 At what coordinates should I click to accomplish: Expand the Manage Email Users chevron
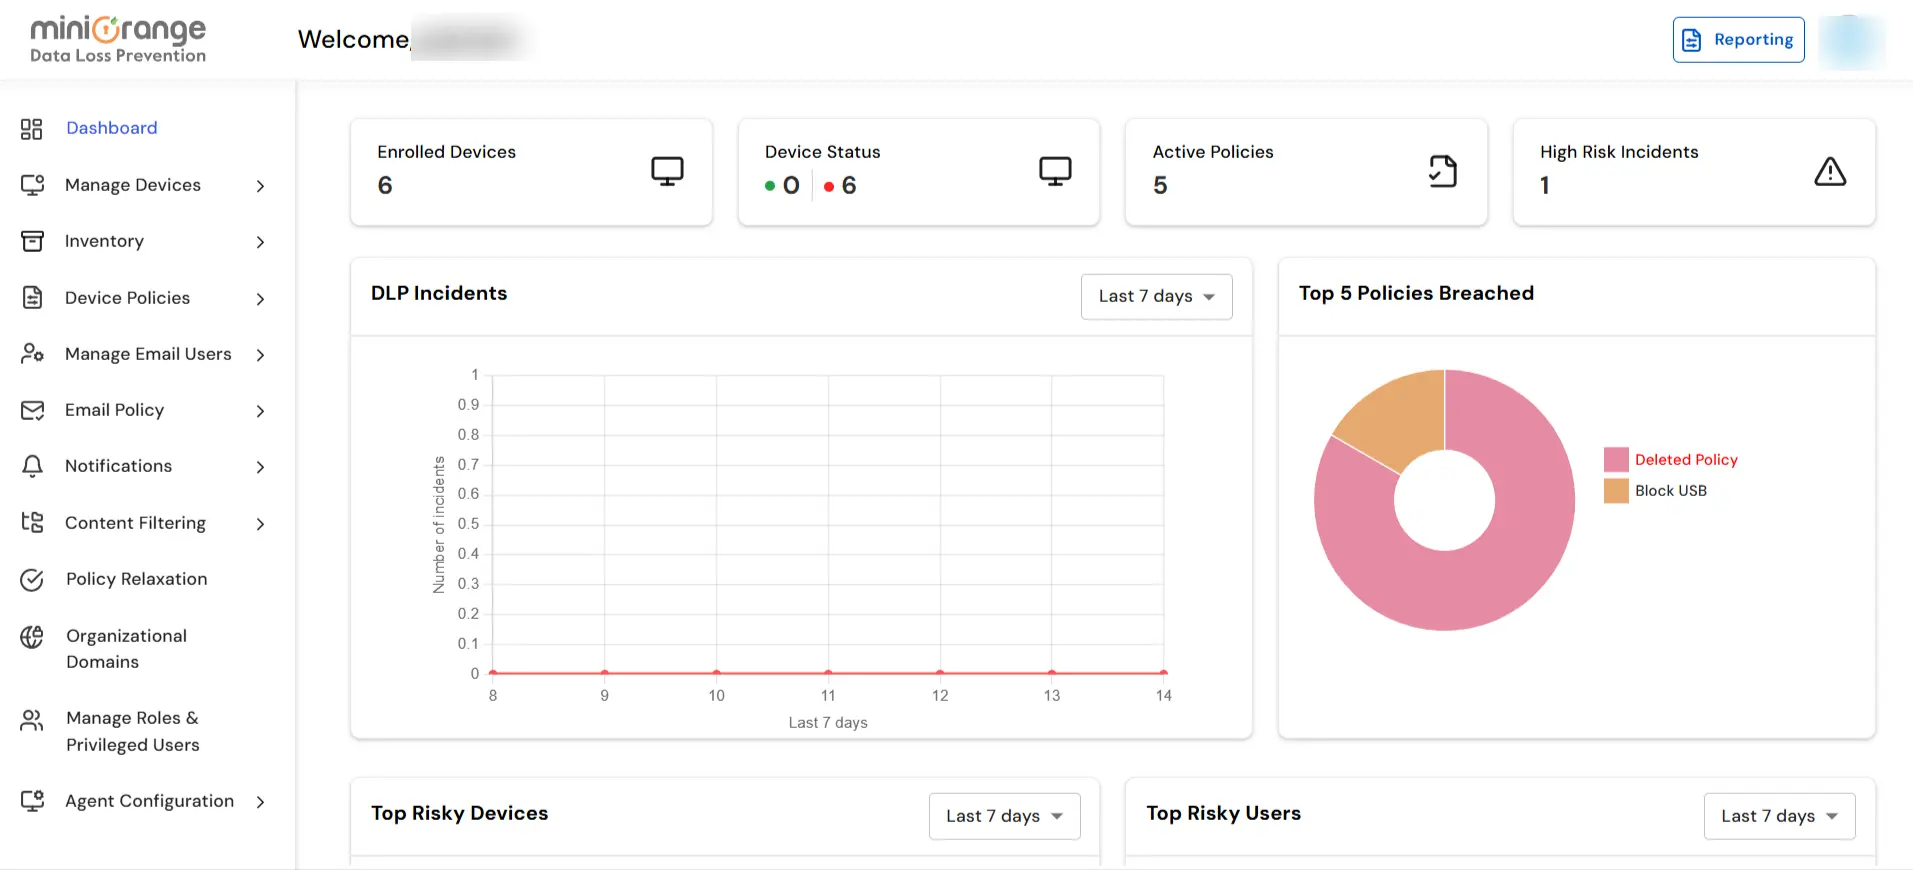click(x=260, y=355)
